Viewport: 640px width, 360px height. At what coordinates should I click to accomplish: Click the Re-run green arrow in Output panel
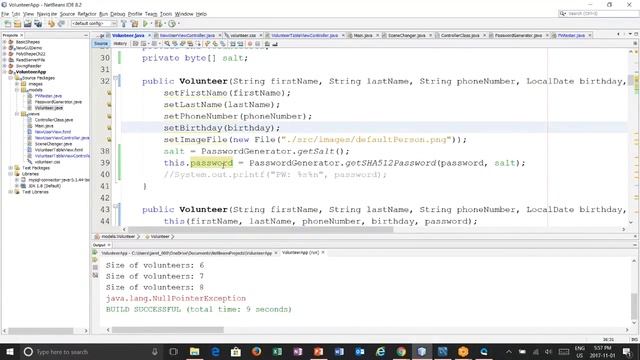(95, 253)
